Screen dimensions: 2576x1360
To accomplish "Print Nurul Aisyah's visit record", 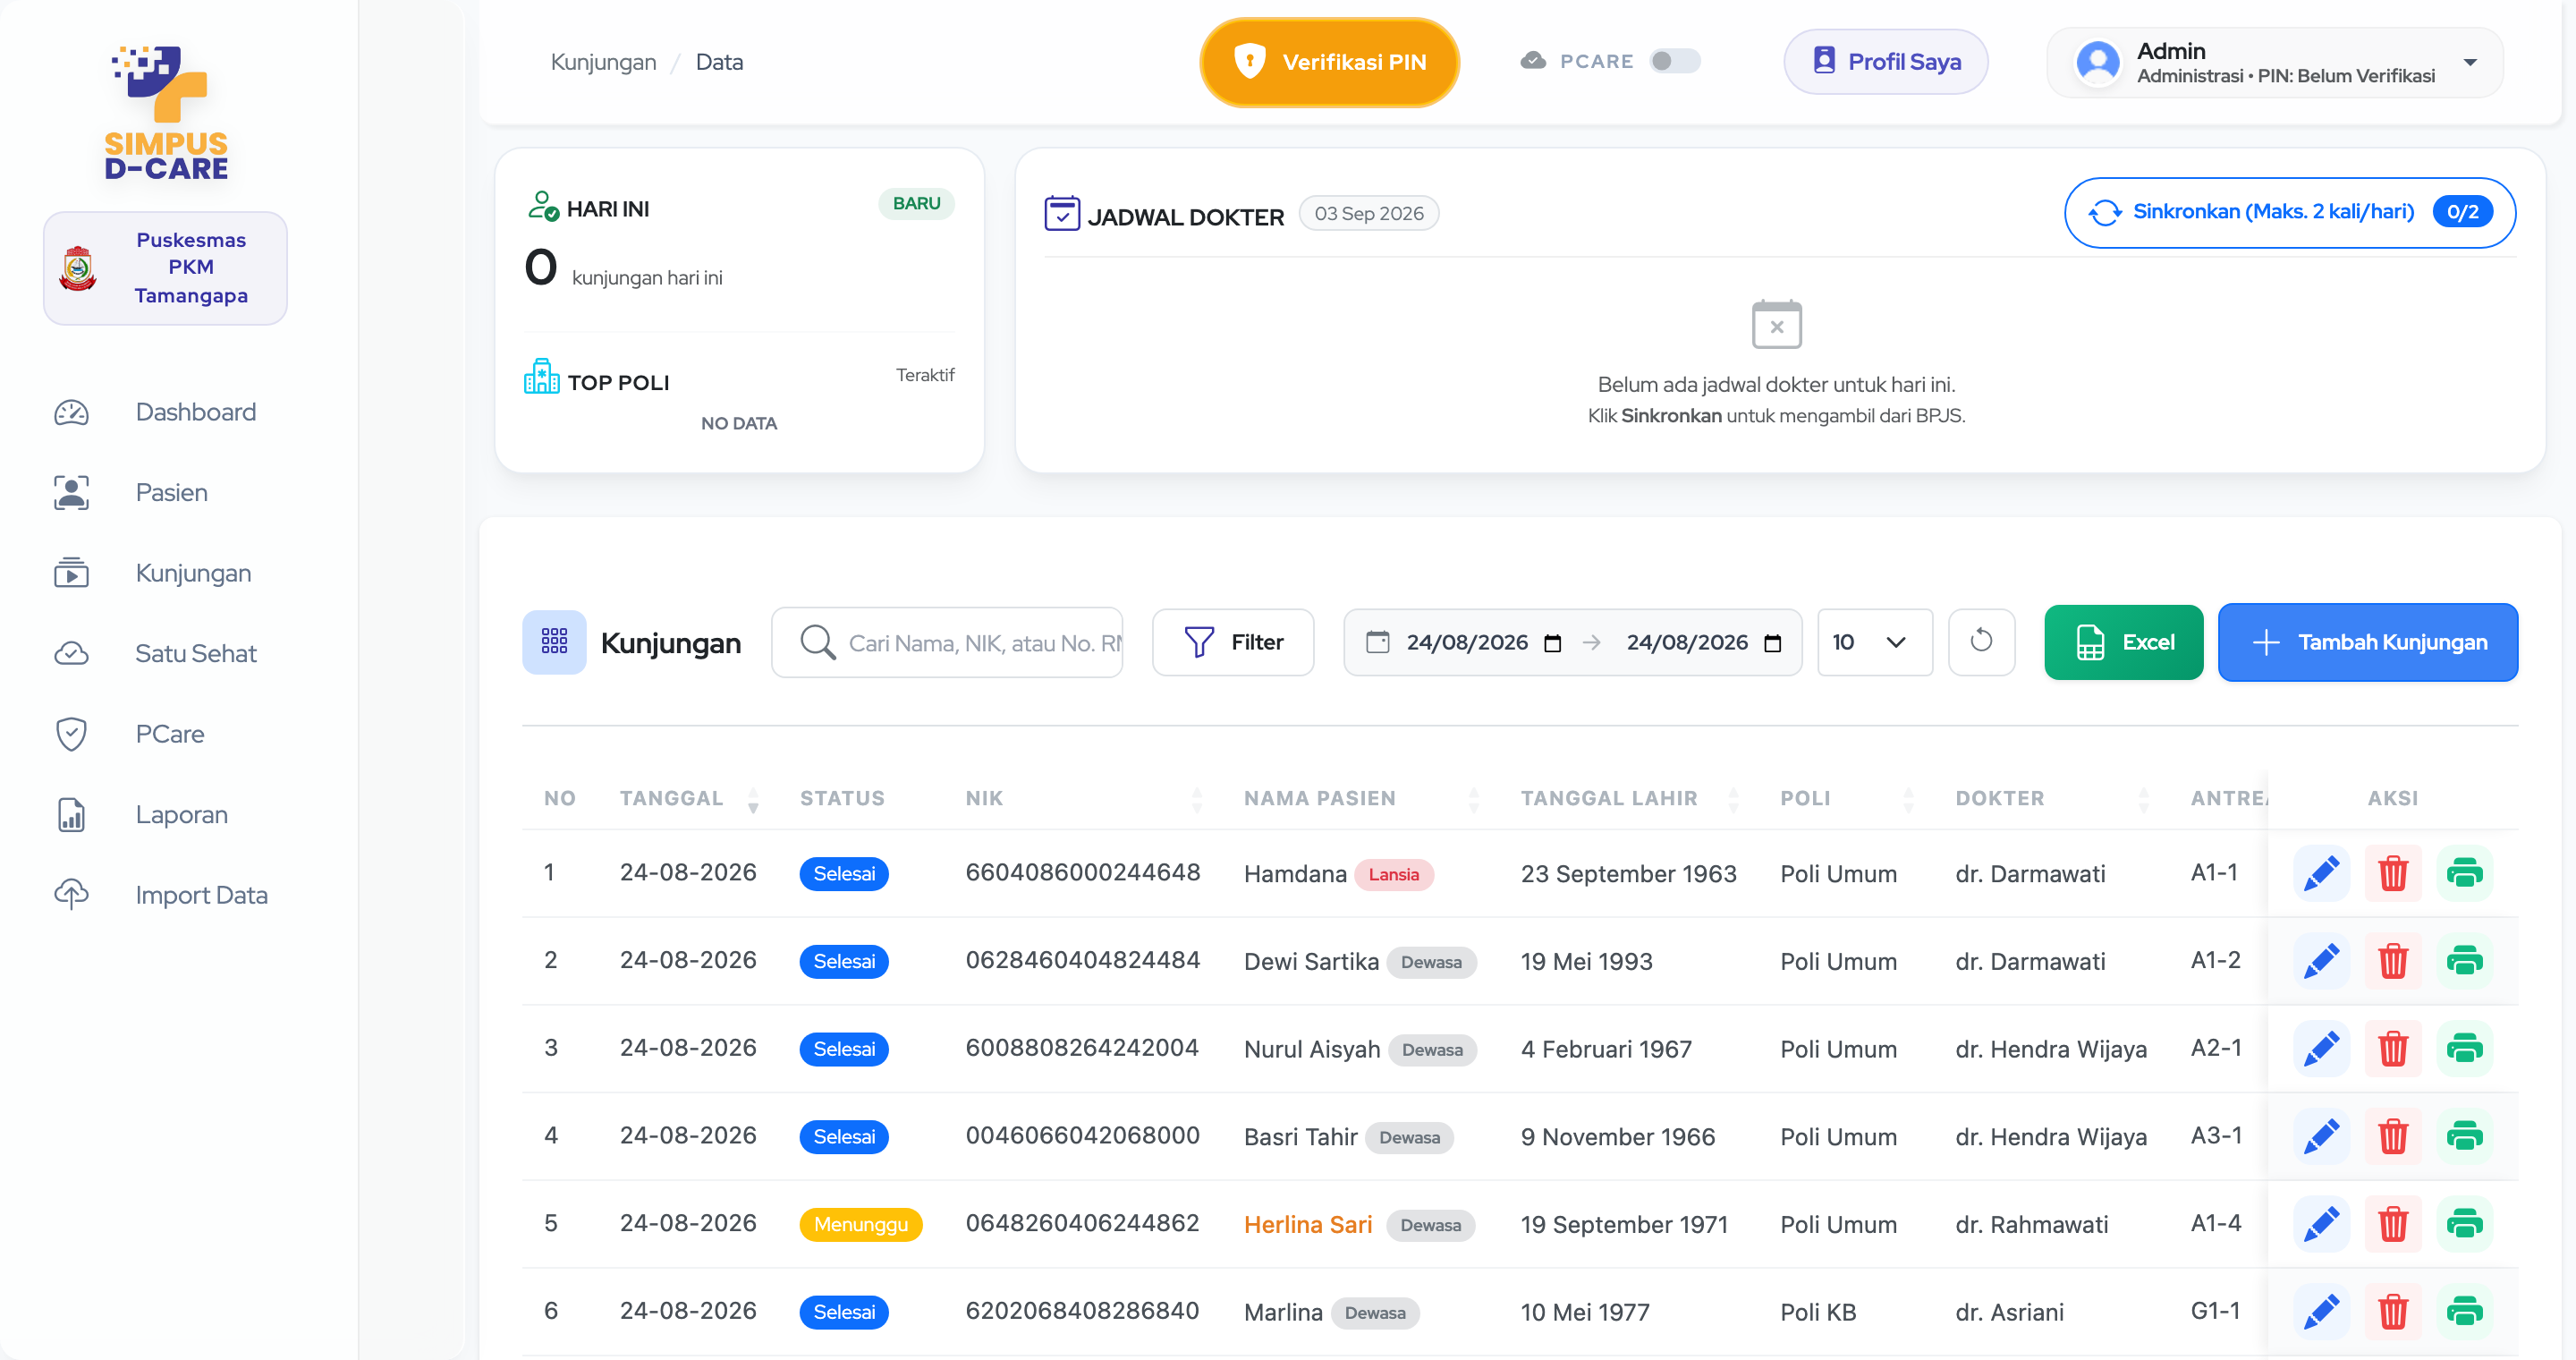I will pyautogui.click(x=2464, y=1049).
